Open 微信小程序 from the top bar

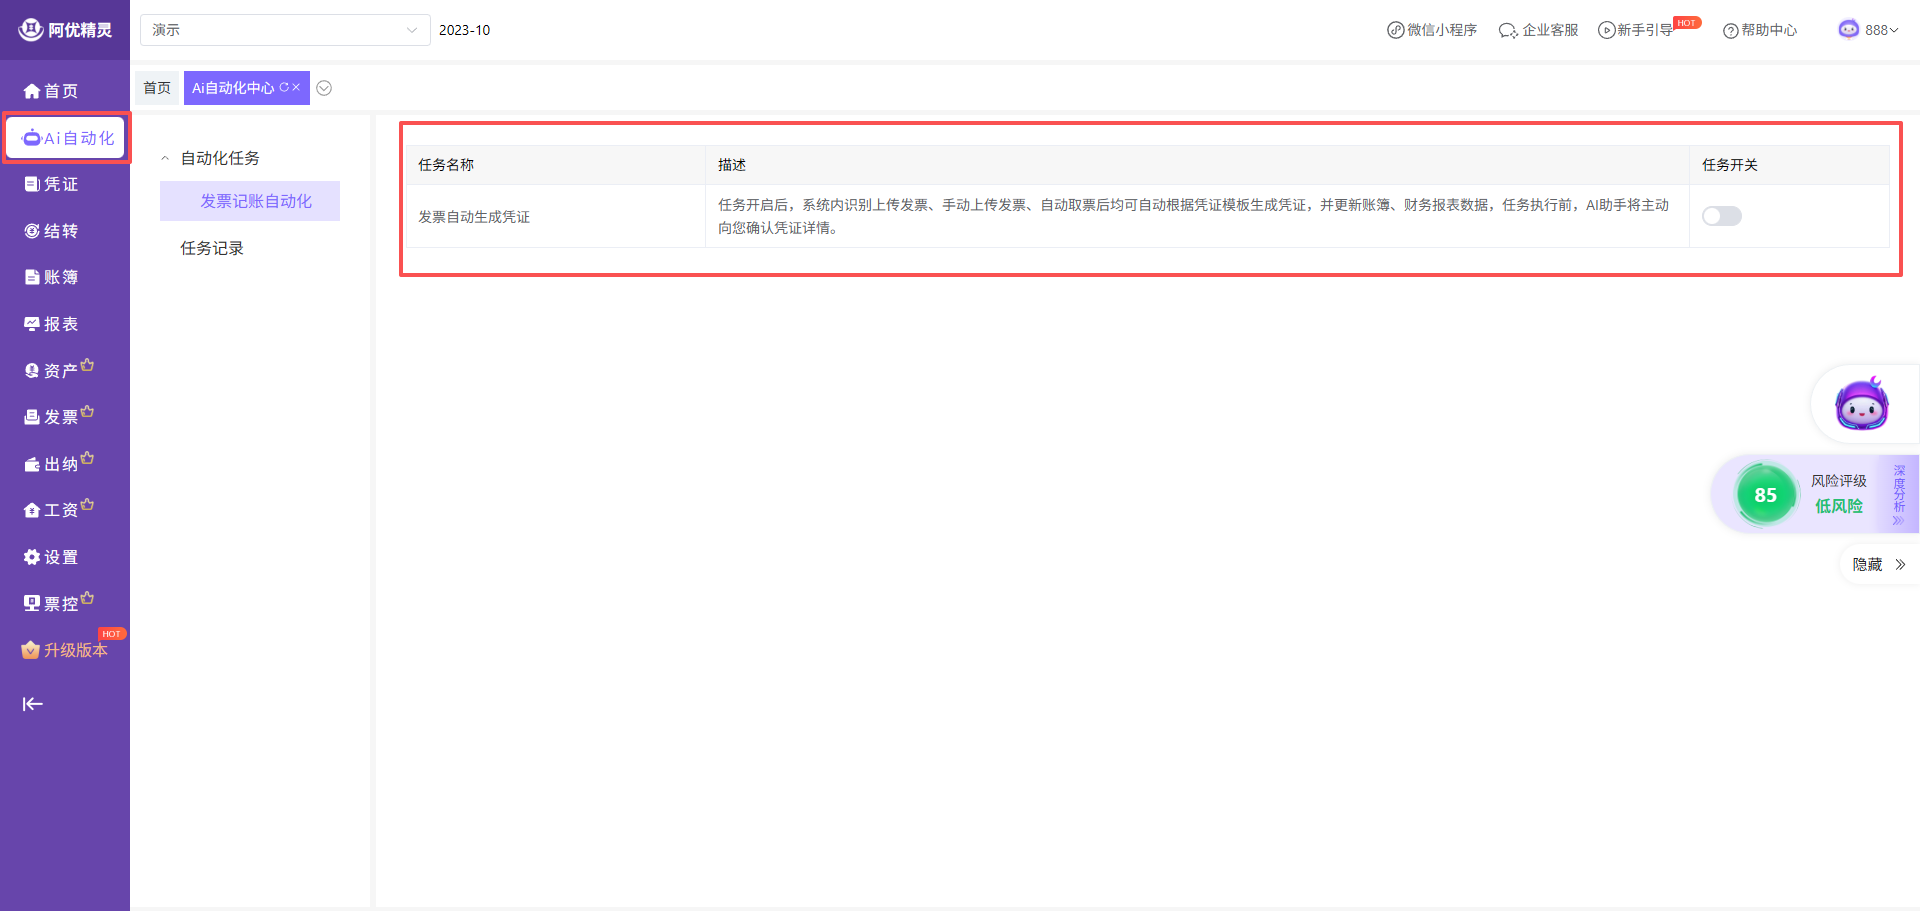pos(1432,30)
